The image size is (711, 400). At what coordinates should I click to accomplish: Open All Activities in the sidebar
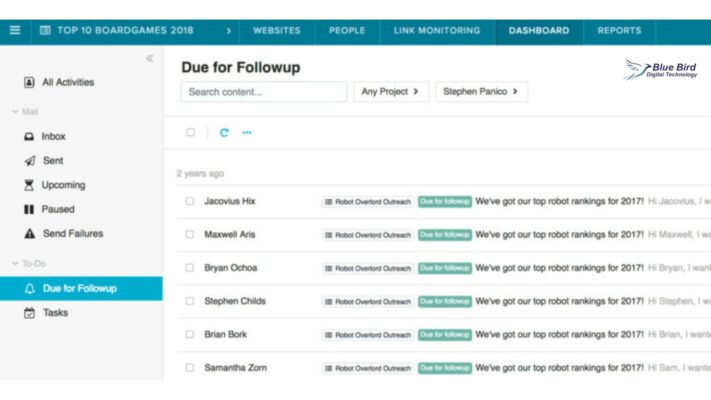(x=67, y=82)
